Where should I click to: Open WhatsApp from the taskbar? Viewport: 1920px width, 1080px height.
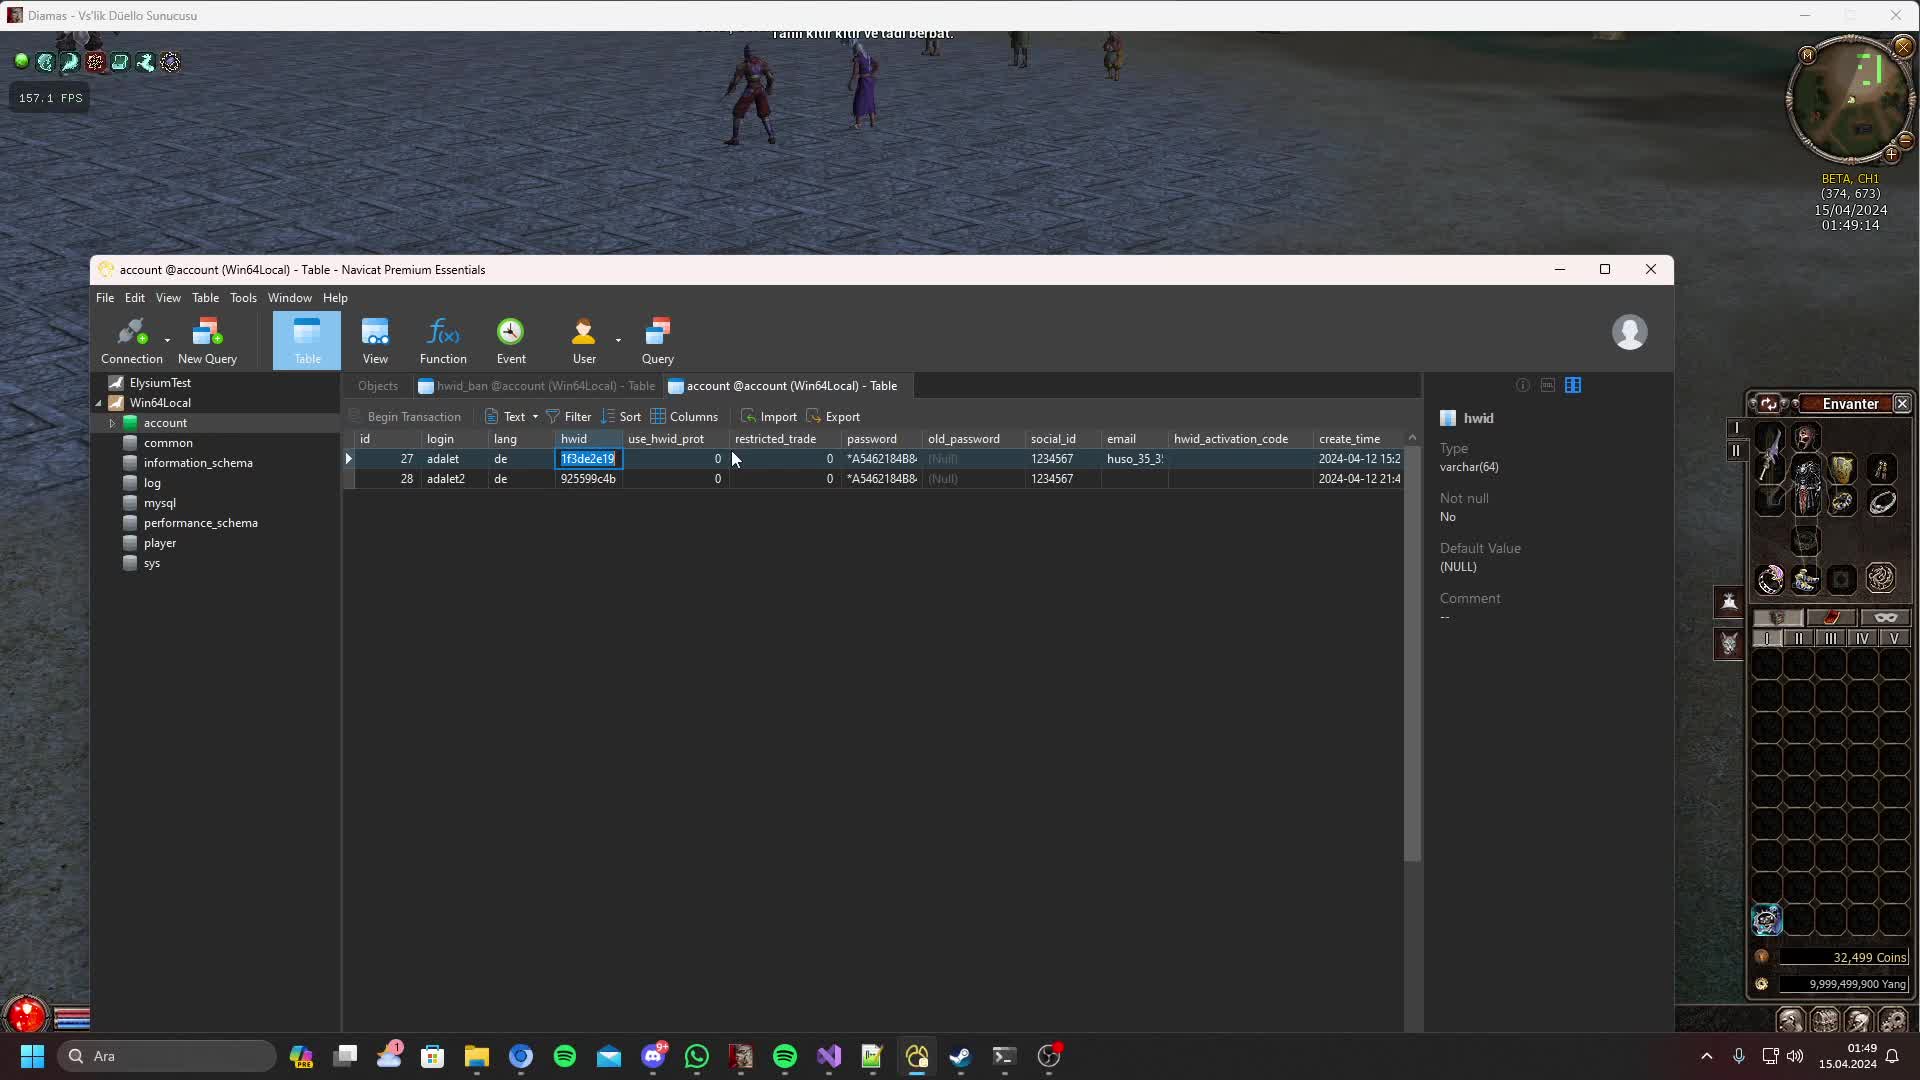coord(697,1056)
